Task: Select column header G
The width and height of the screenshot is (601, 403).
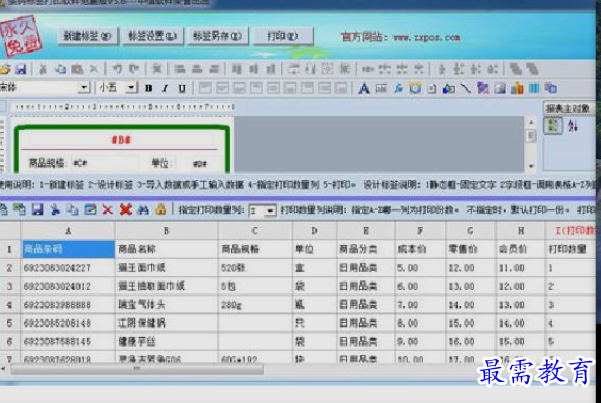Action: point(470,231)
